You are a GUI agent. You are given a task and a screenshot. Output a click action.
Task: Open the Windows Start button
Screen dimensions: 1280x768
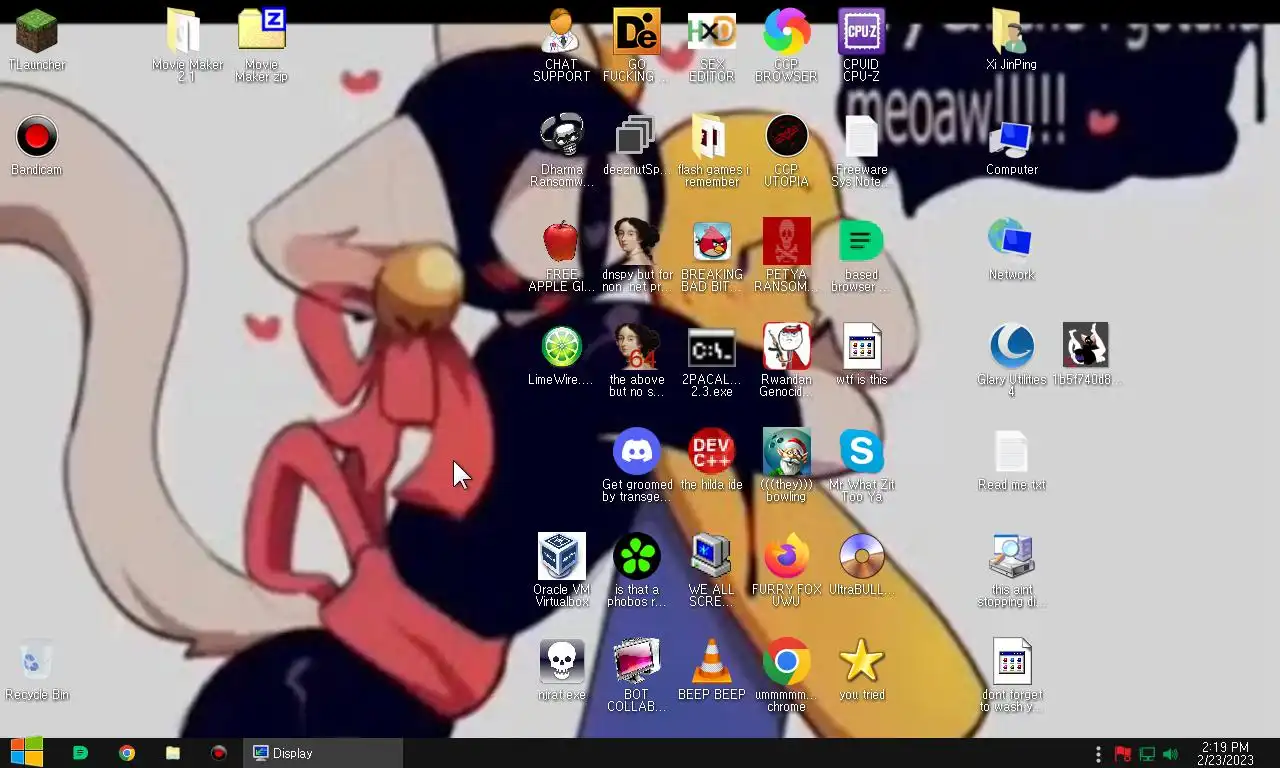point(27,753)
